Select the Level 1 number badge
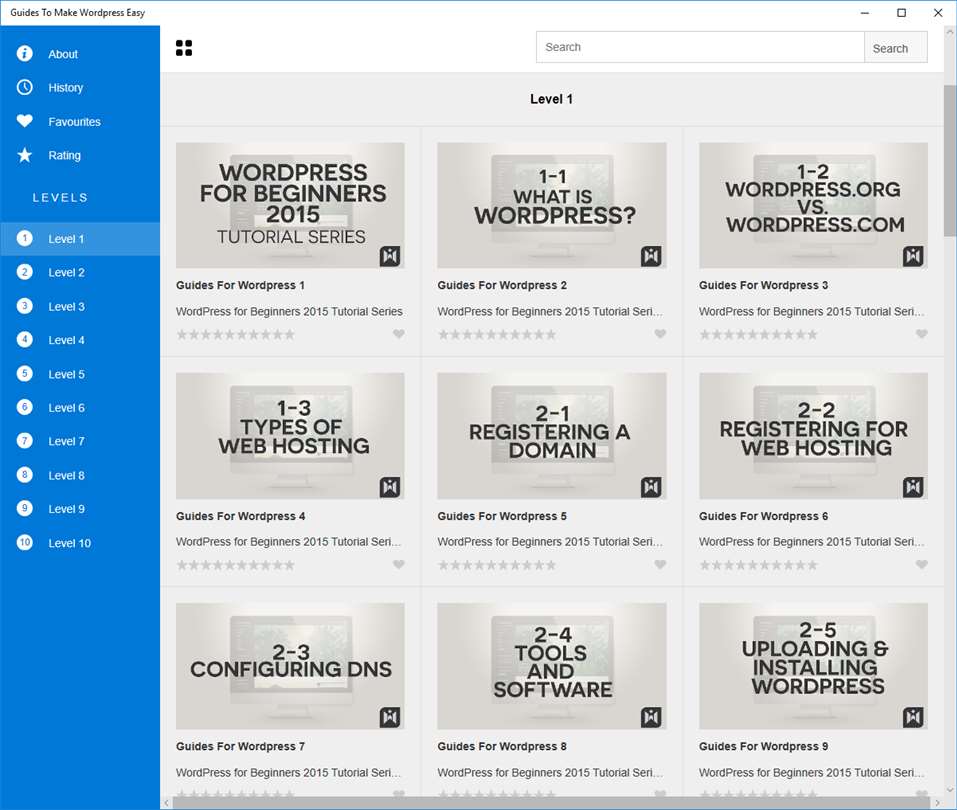Screen dimensions: 957x810 tap(24, 238)
